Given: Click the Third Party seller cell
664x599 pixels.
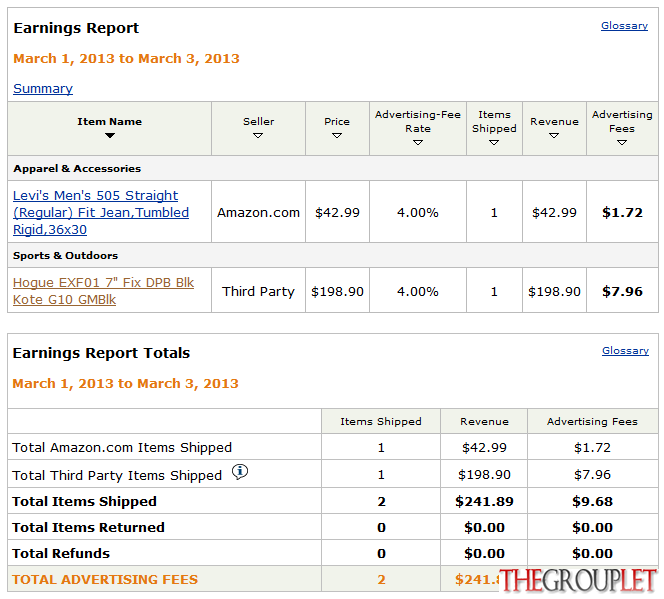Looking at the screenshot, I should (x=258, y=292).
